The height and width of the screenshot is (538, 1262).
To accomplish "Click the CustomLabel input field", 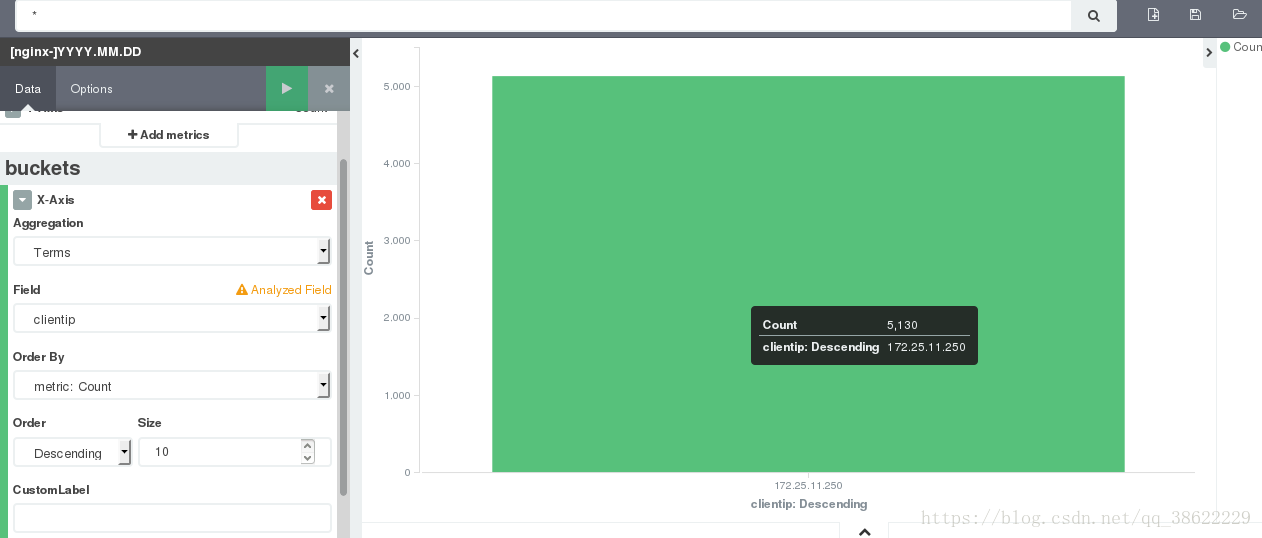I will (x=172, y=518).
